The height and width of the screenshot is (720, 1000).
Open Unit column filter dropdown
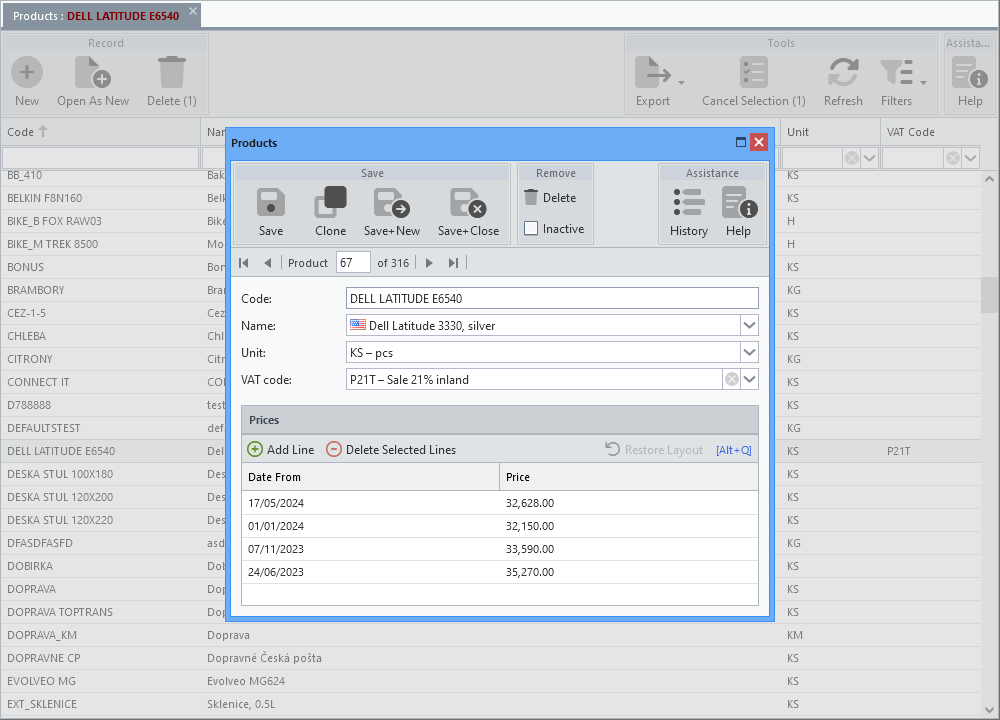point(869,158)
